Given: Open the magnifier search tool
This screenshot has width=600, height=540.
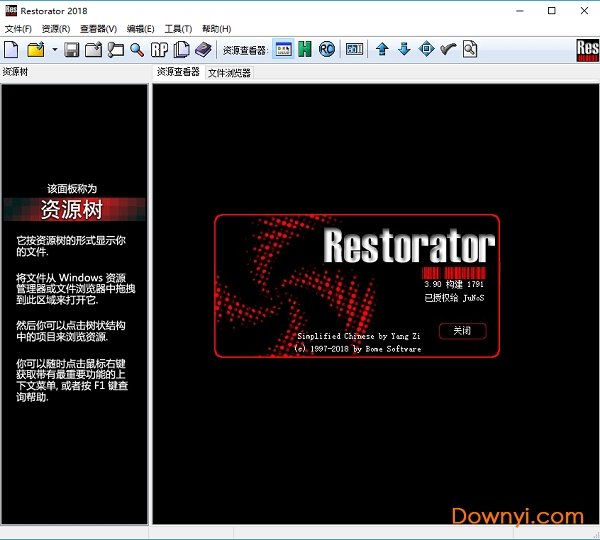Looking at the screenshot, I should [x=137, y=49].
